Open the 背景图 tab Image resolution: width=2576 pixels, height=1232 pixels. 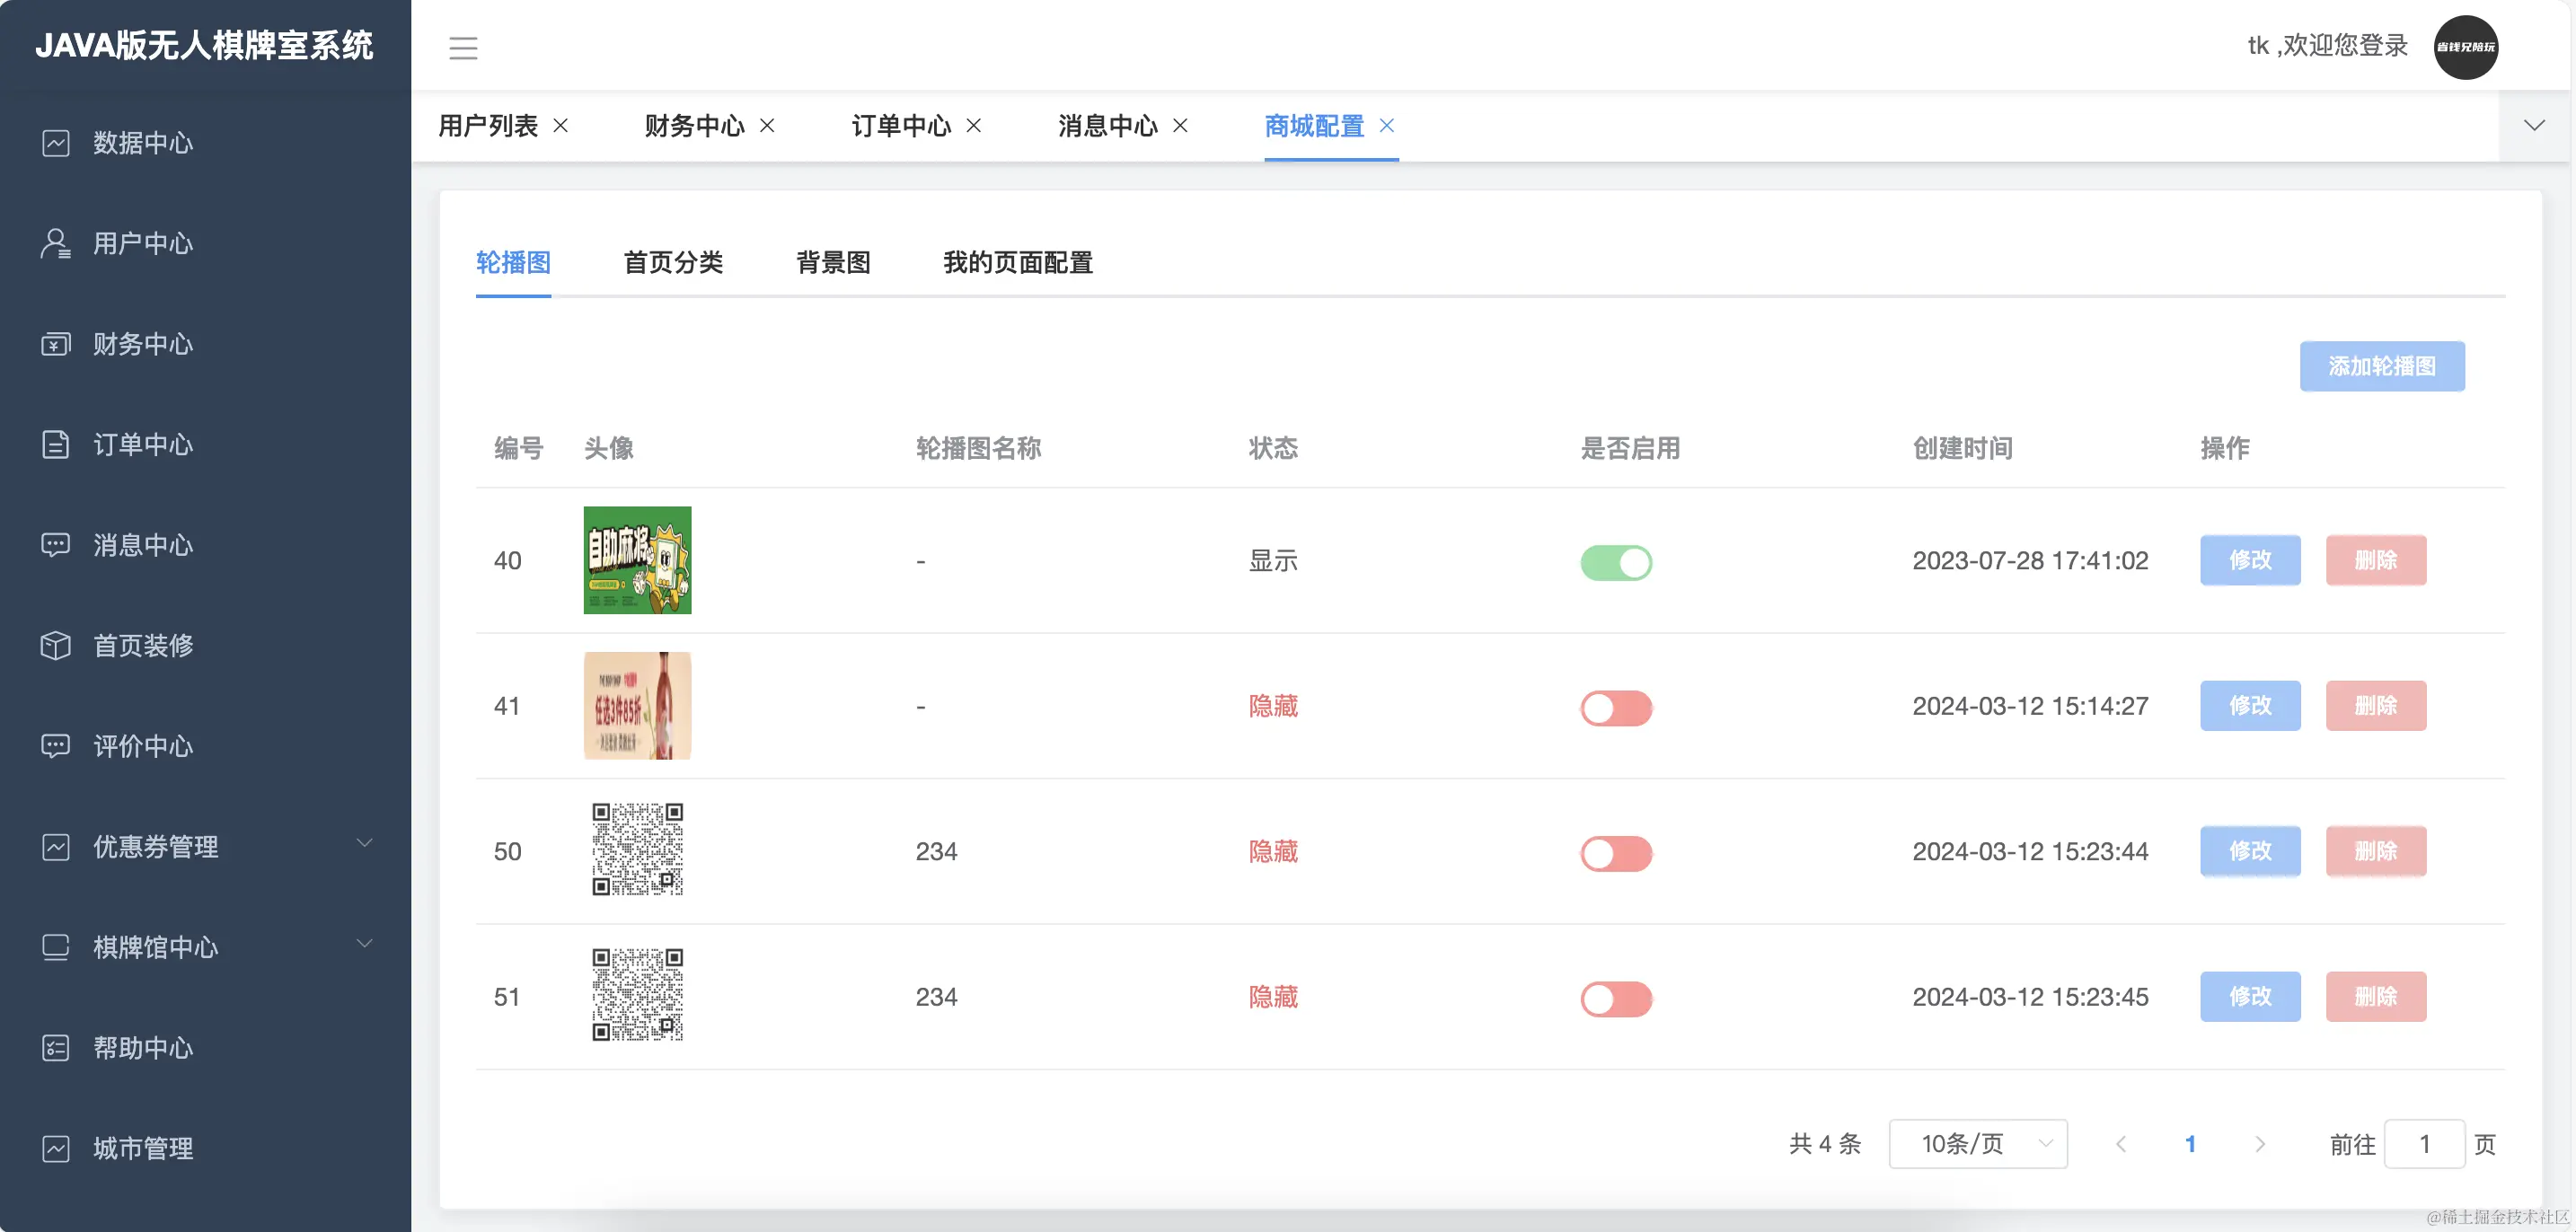click(x=834, y=262)
